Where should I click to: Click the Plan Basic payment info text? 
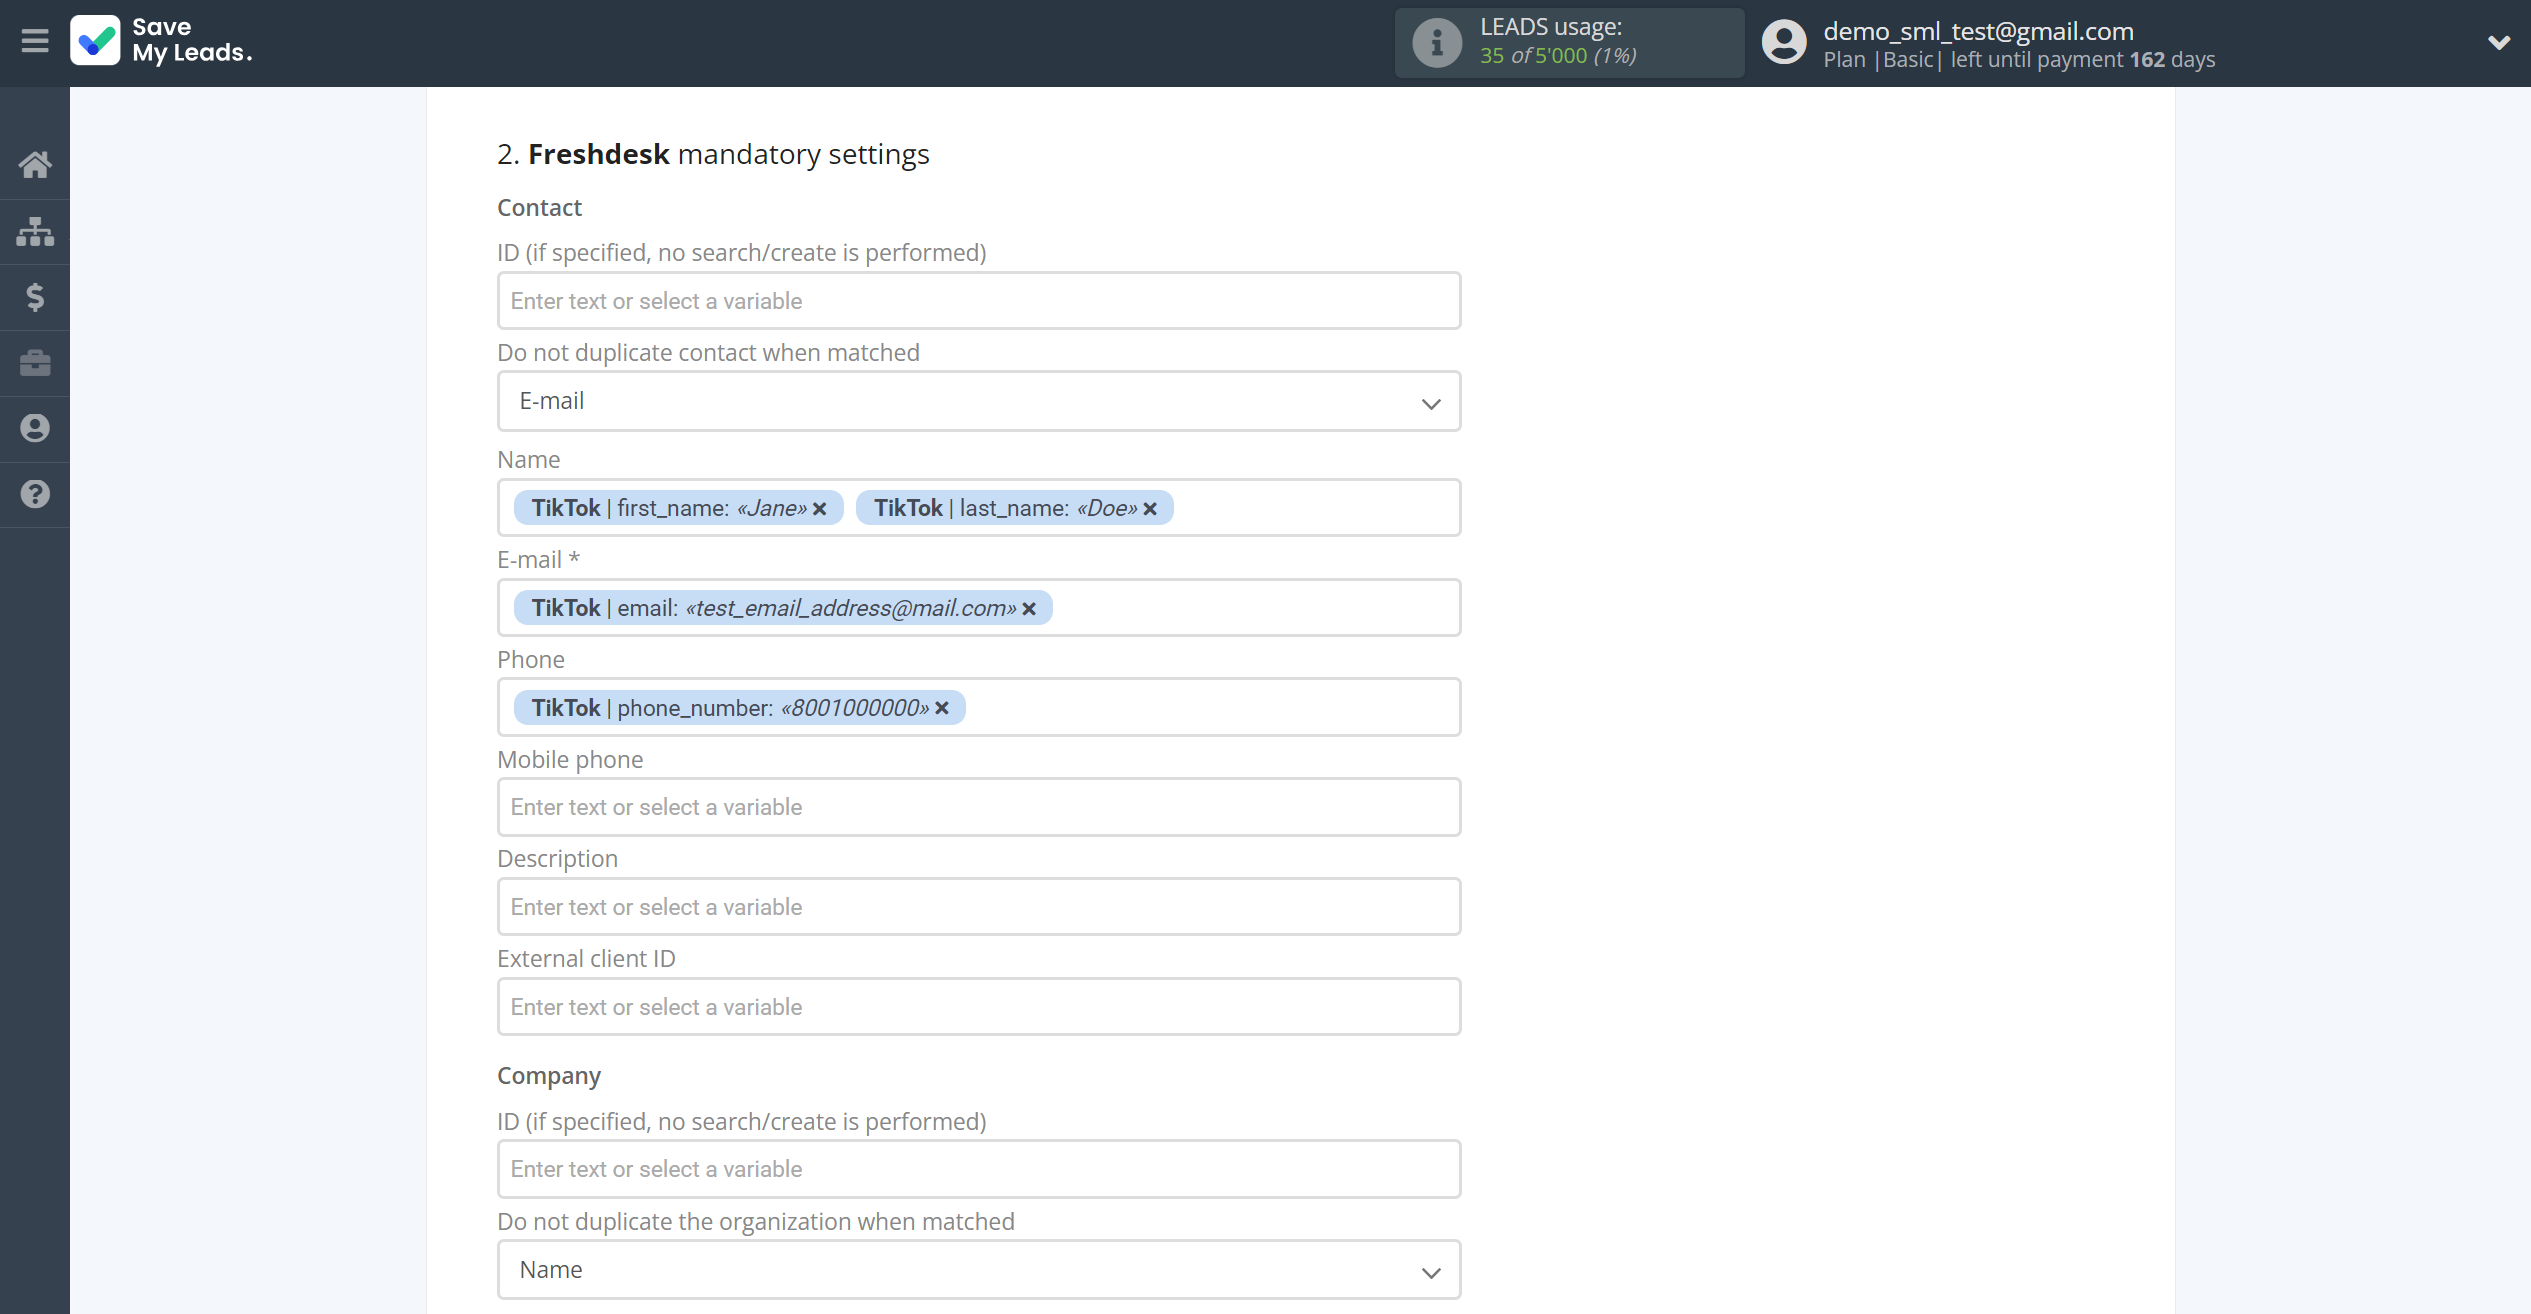(2019, 60)
